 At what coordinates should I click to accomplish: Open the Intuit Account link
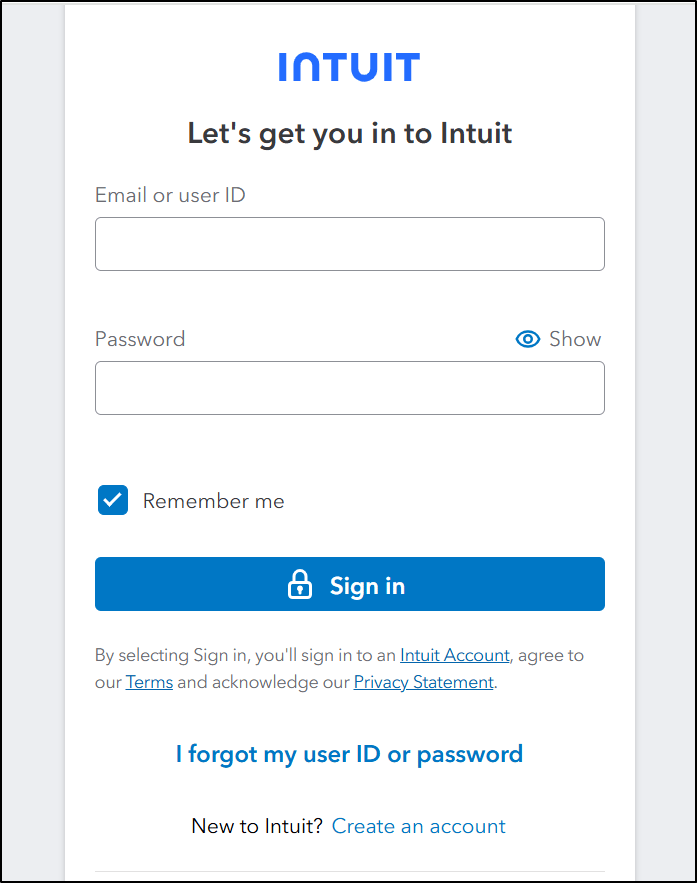tap(454, 656)
